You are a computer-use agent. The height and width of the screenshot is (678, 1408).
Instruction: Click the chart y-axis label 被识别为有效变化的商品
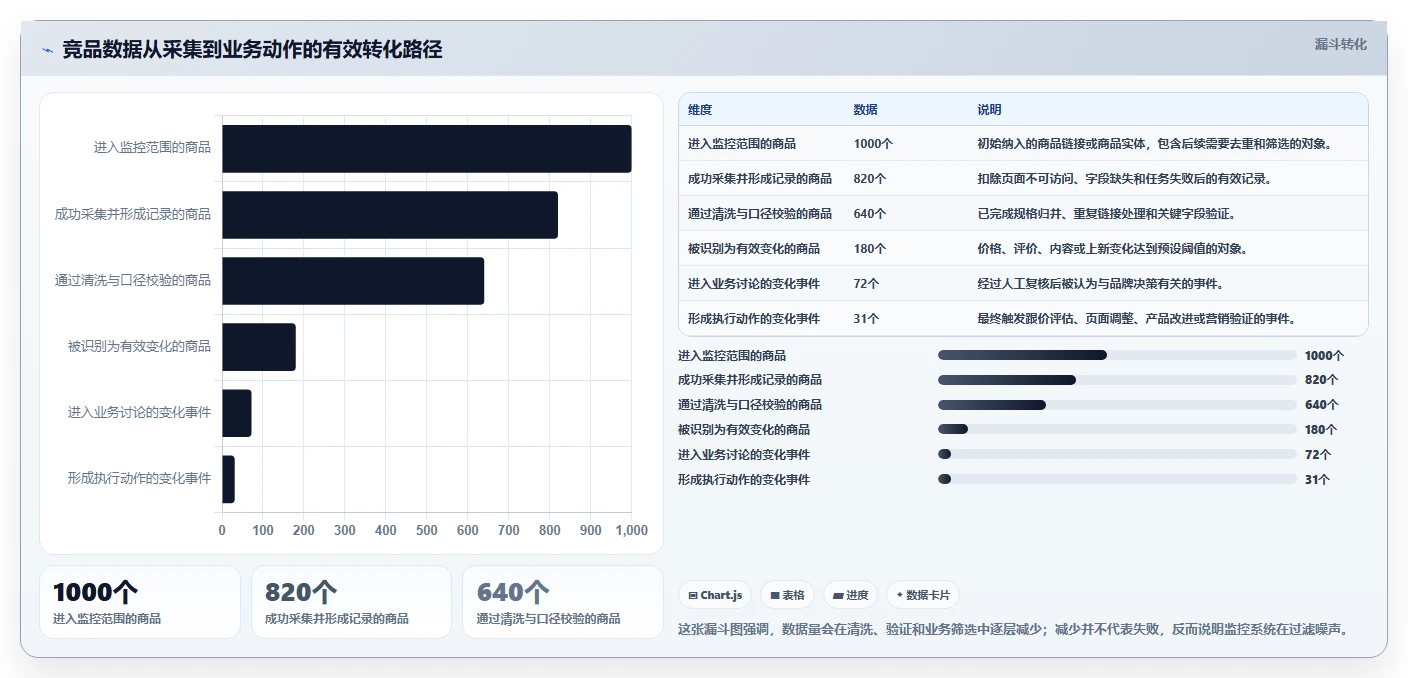(x=139, y=346)
